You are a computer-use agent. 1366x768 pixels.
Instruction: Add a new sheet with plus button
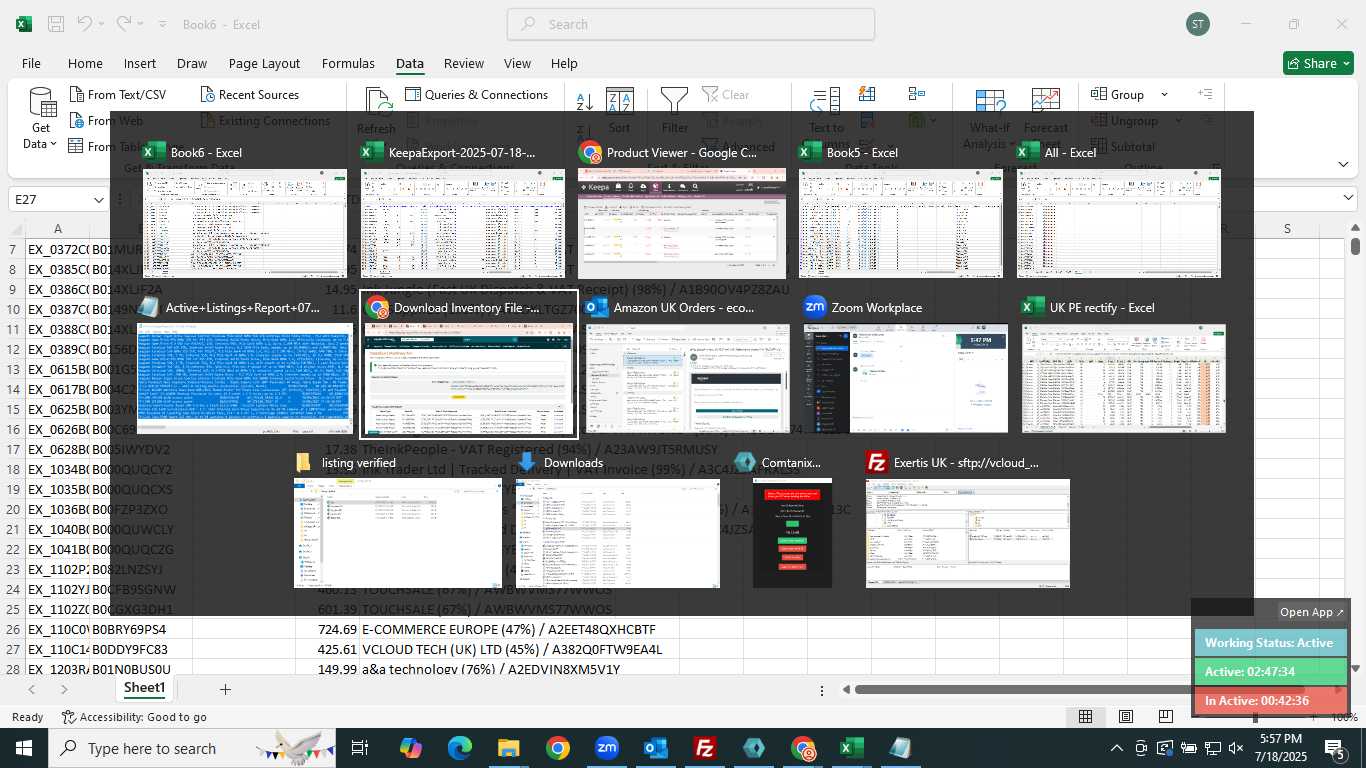[225, 689]
